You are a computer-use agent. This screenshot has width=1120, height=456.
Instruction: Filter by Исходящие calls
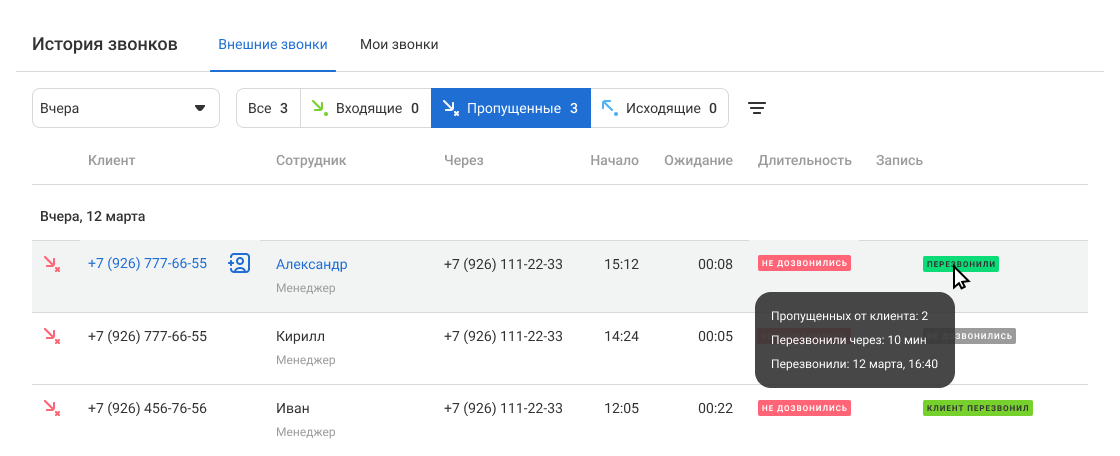(x=660, y=108)
